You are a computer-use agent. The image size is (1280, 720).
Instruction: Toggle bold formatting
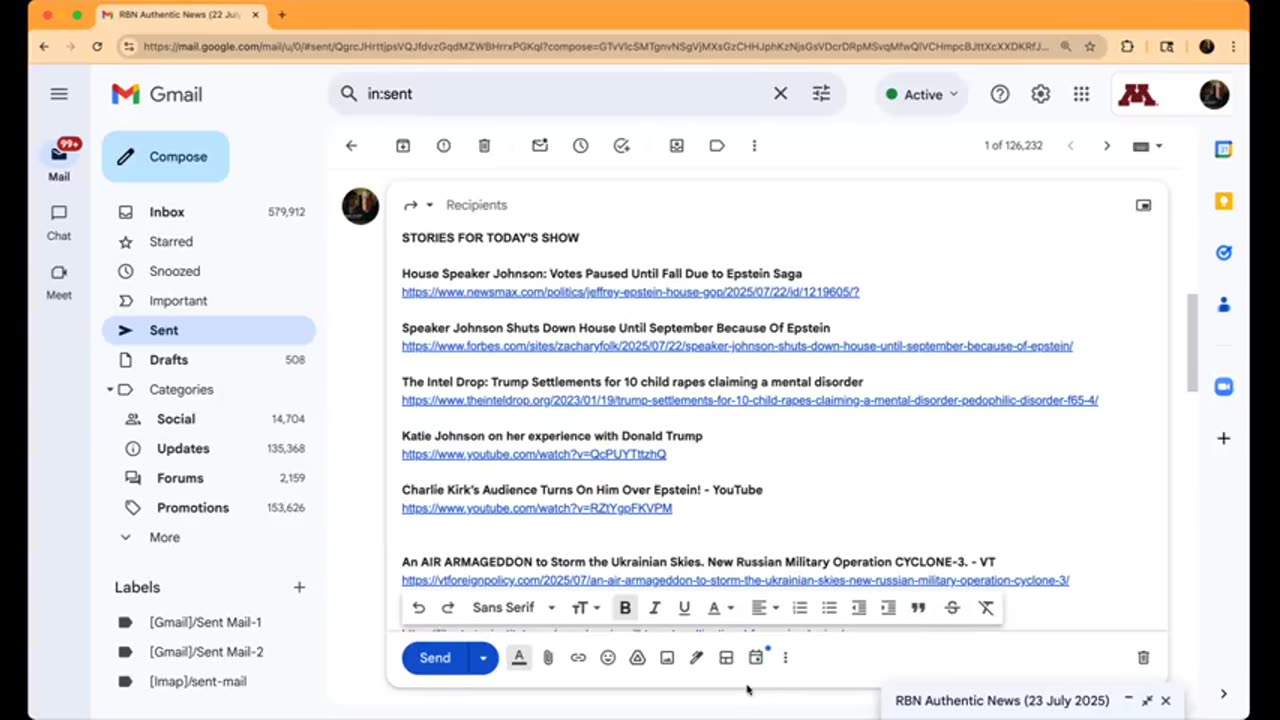[625, 608]
